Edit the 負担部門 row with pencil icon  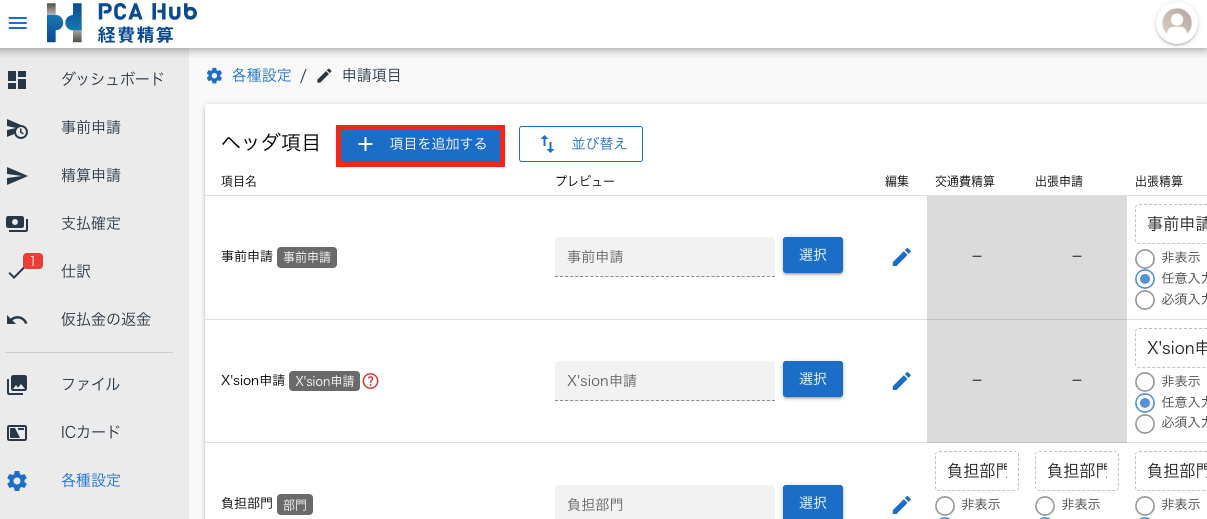pyautogui.click(x=901, y=503)
